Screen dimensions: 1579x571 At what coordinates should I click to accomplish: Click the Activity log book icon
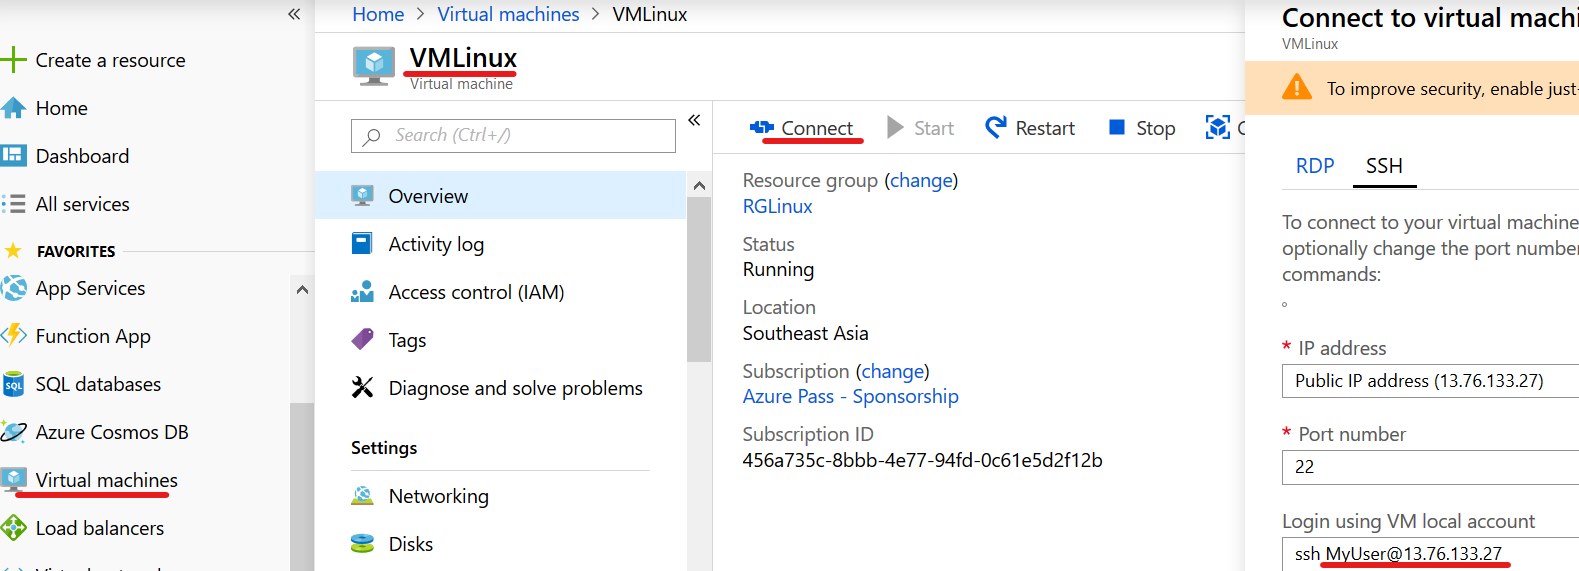point(362,244)
